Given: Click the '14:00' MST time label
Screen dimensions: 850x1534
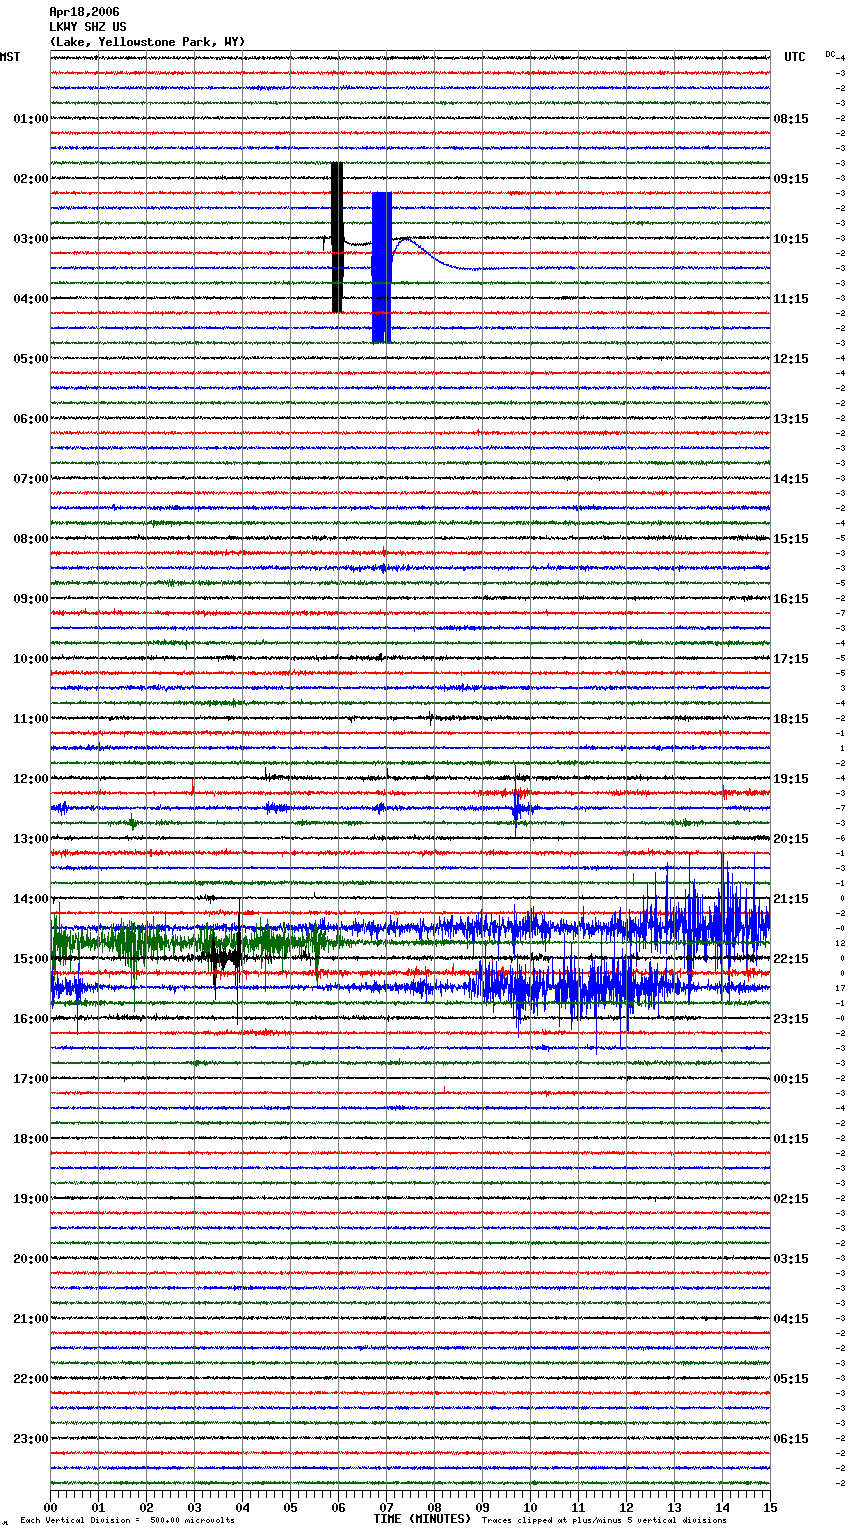Looking at the screenshot, I should pyautogui.click(x=31, y=899).
